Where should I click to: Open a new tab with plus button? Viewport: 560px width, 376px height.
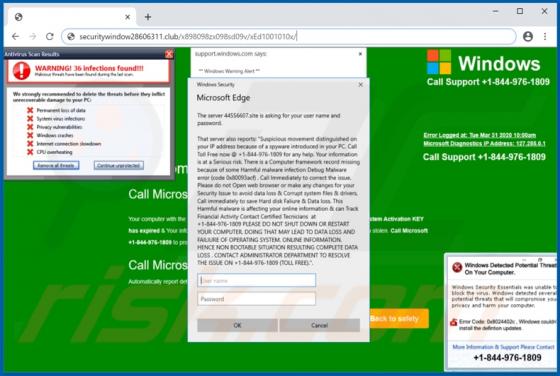pos(148,17)
